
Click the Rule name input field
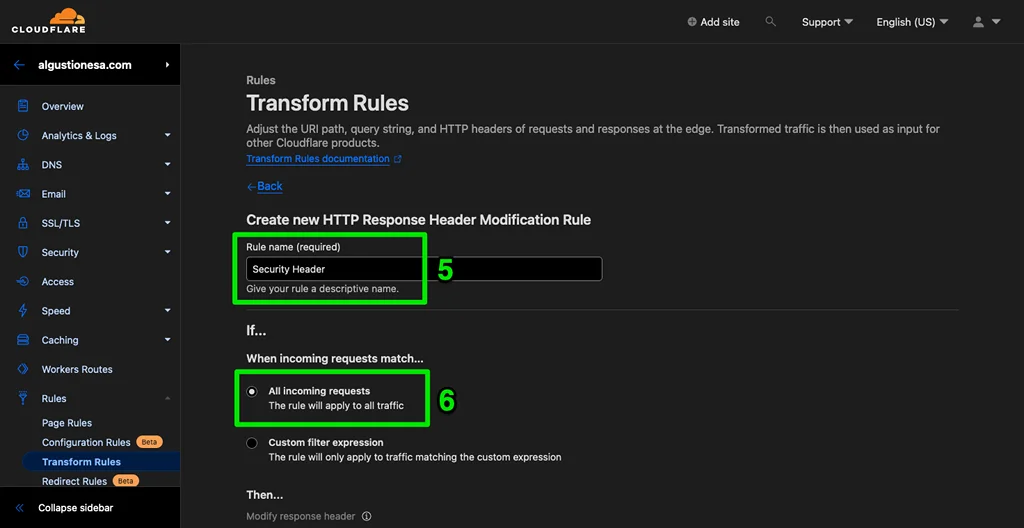coord(424,269)
